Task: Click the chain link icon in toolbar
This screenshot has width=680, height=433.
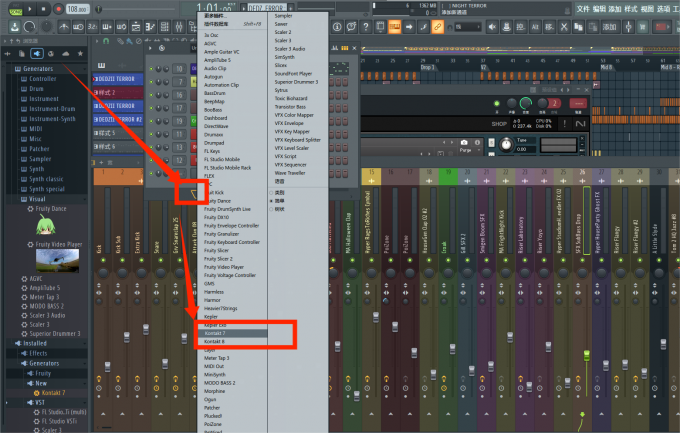Action: [x=438, y=27]
